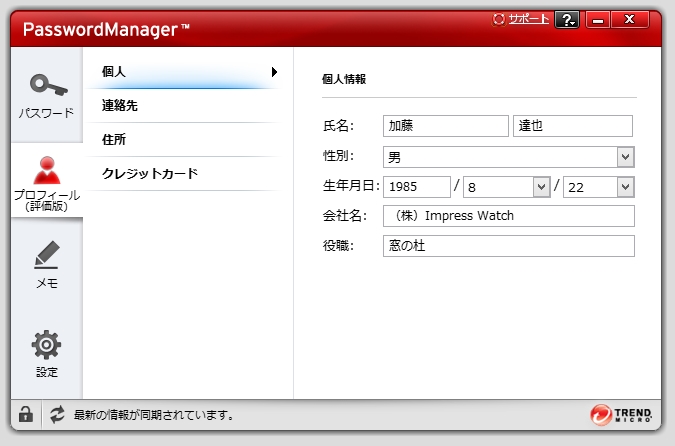This screenshot has width=675, height=446.
Task: Select the クレジットカード menu item
Action: [x=183, y=173]
